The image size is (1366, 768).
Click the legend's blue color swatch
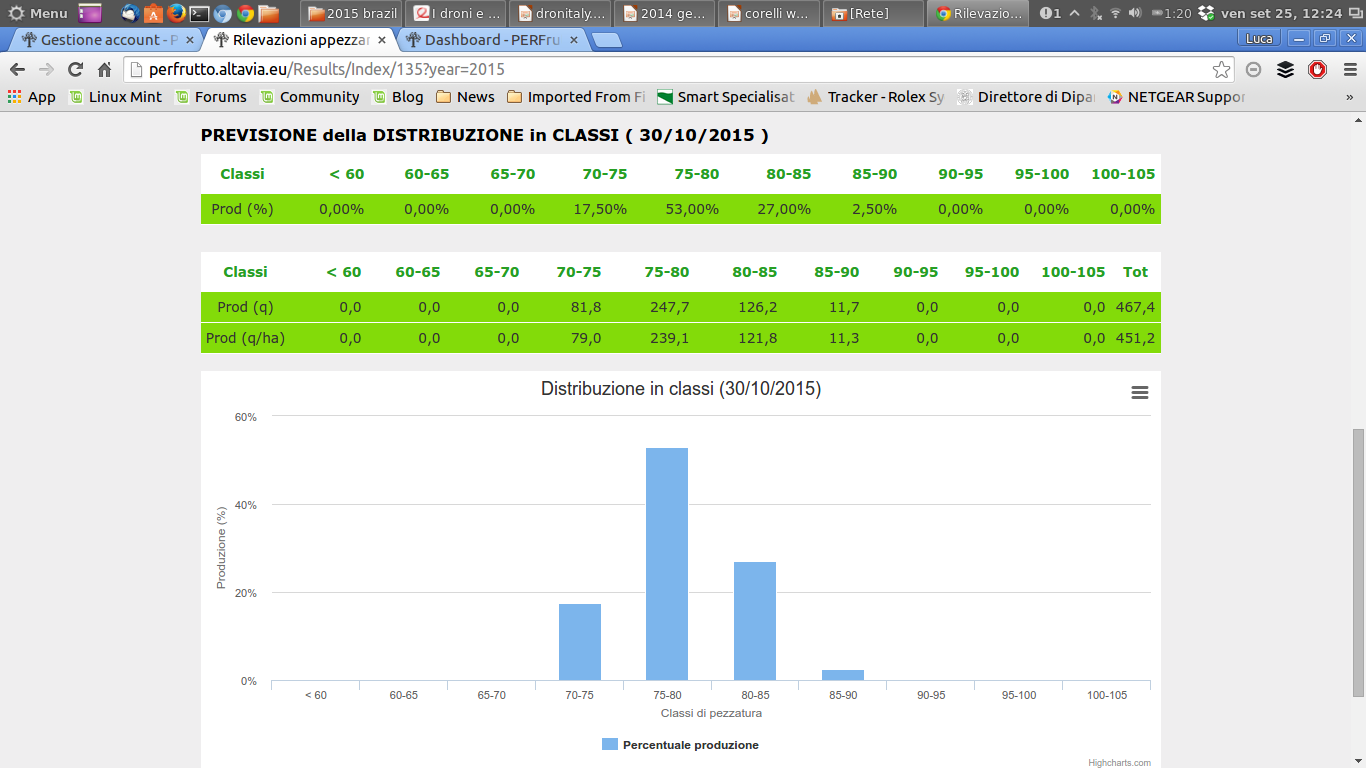click(x=610, y=745)
